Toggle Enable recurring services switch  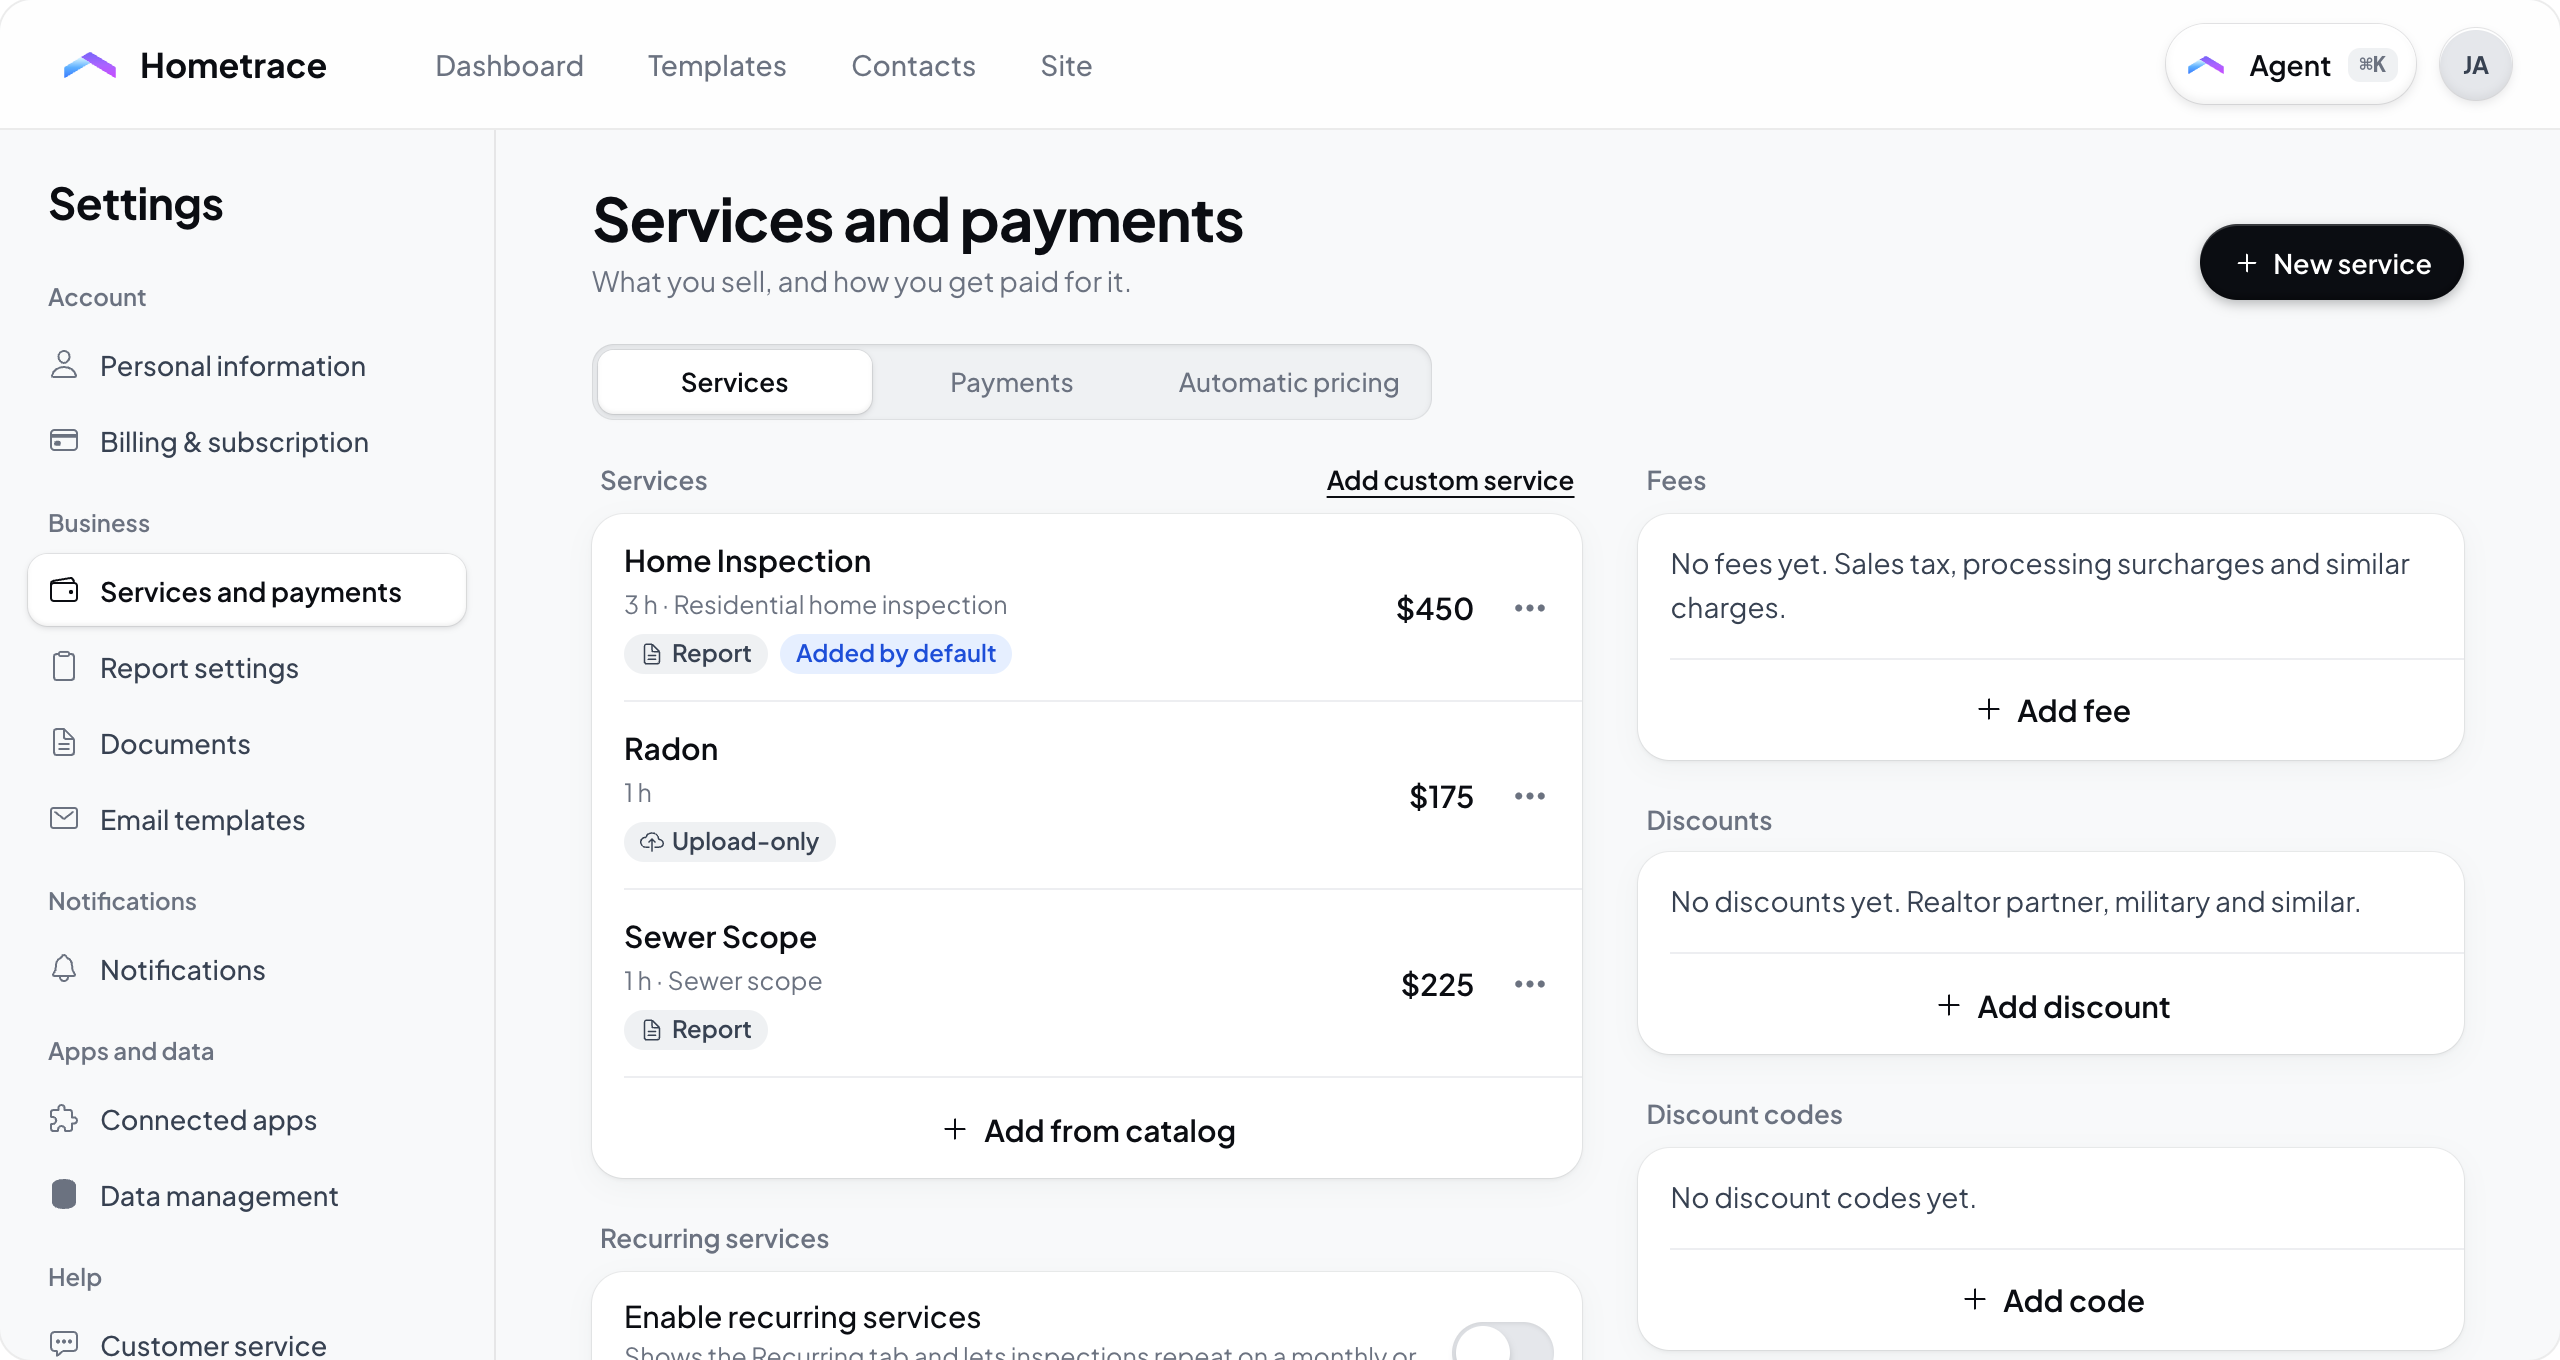1502,1340
